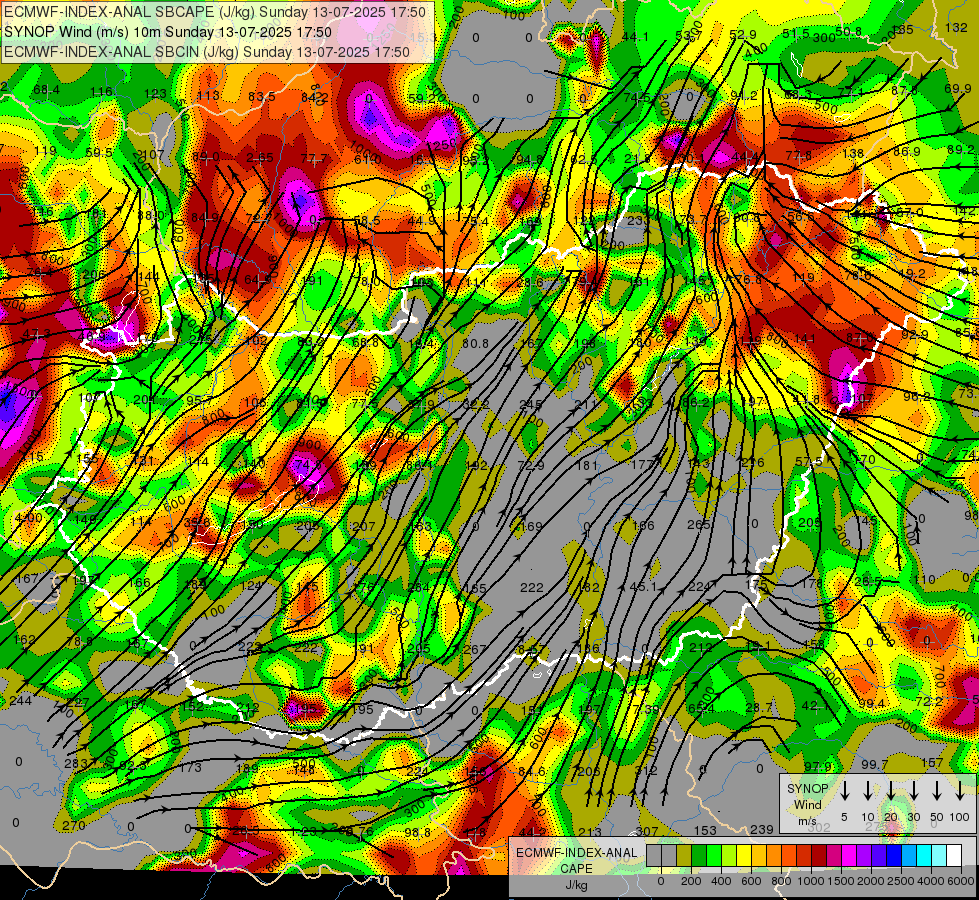
Task: Pick the white CAPE legend swatch
Action: click(x=953, y=856)
